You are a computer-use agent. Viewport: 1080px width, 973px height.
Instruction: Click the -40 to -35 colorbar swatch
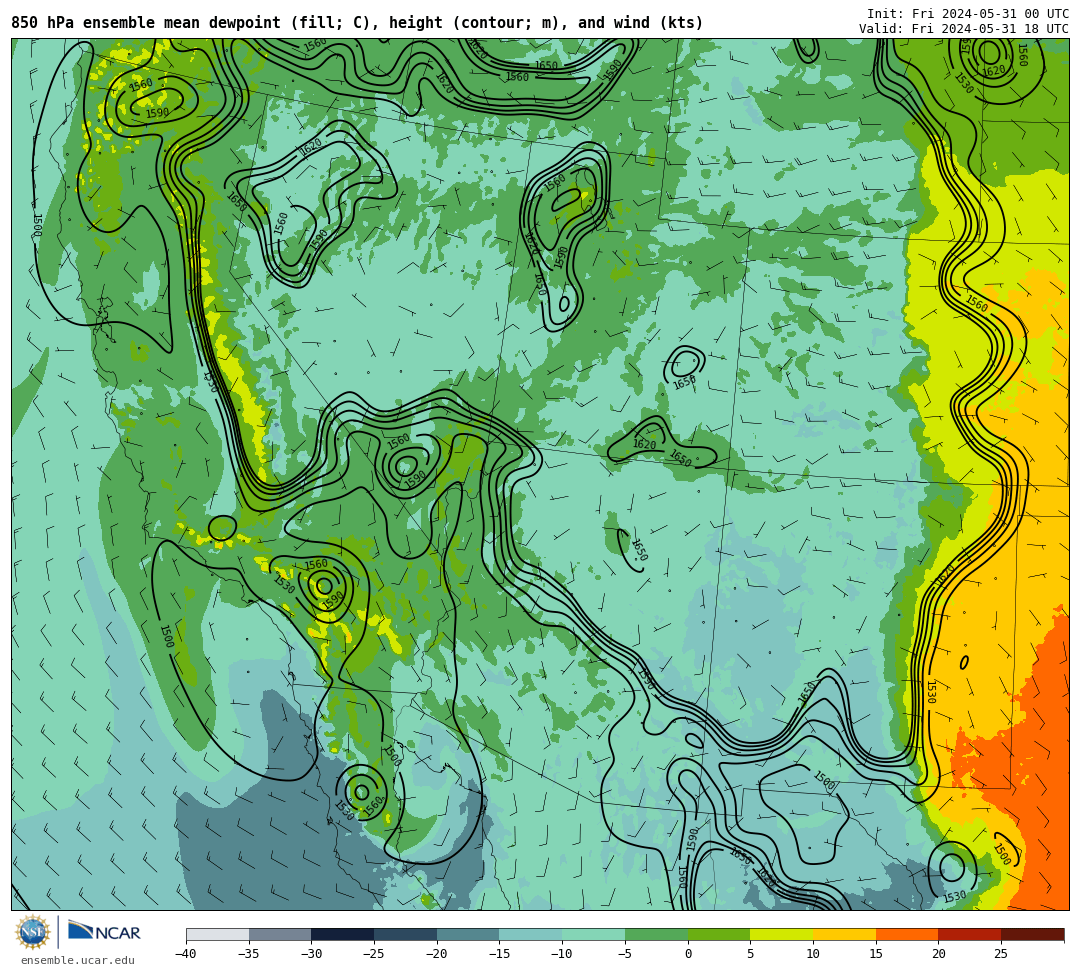(217, 934)
